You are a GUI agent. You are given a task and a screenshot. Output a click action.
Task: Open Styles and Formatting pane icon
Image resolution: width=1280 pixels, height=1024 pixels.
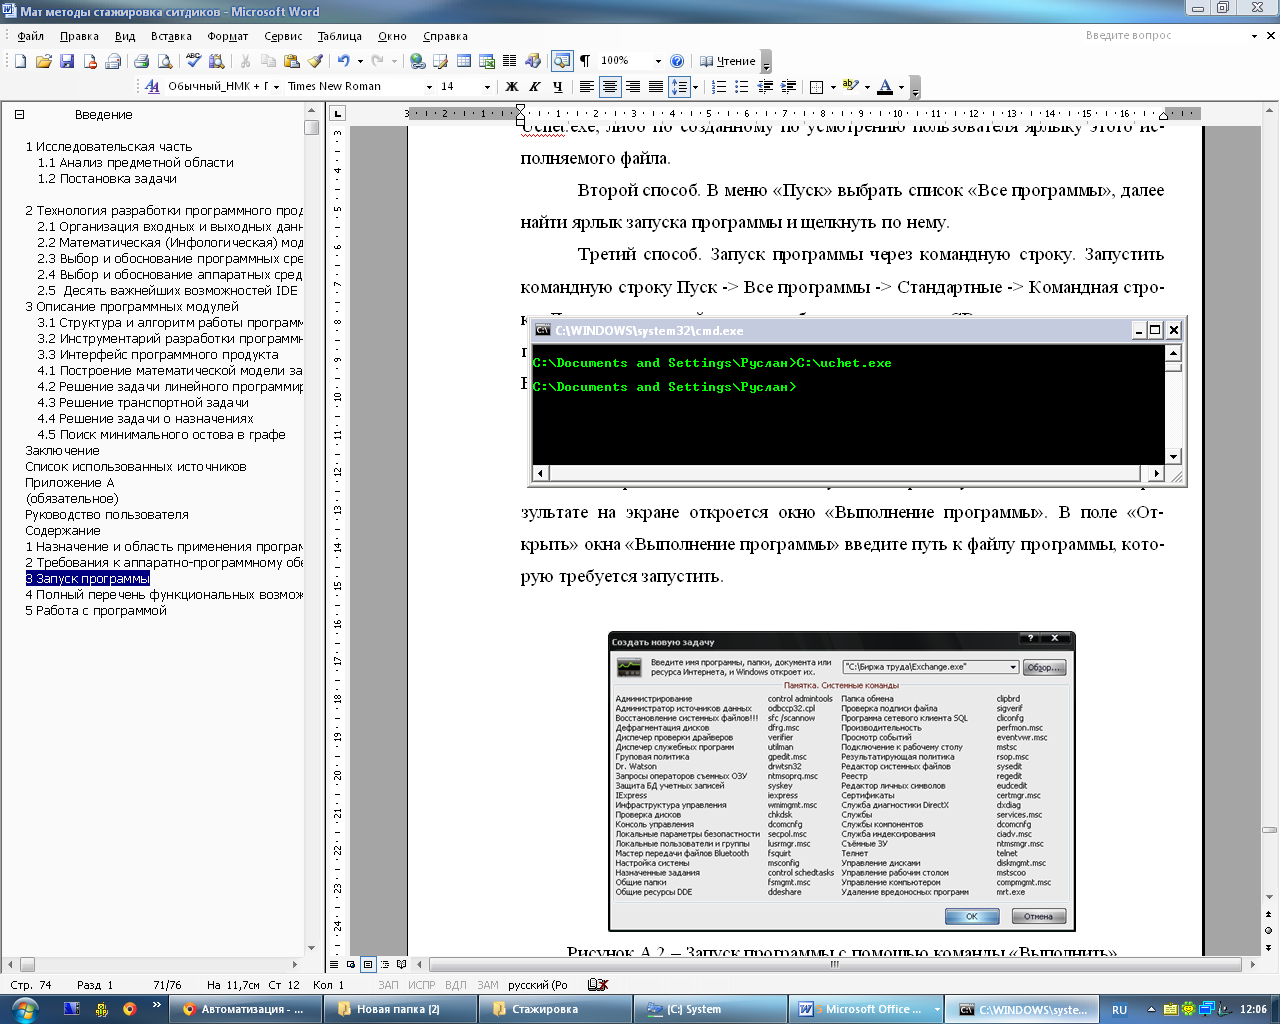(x=152, y=87)
